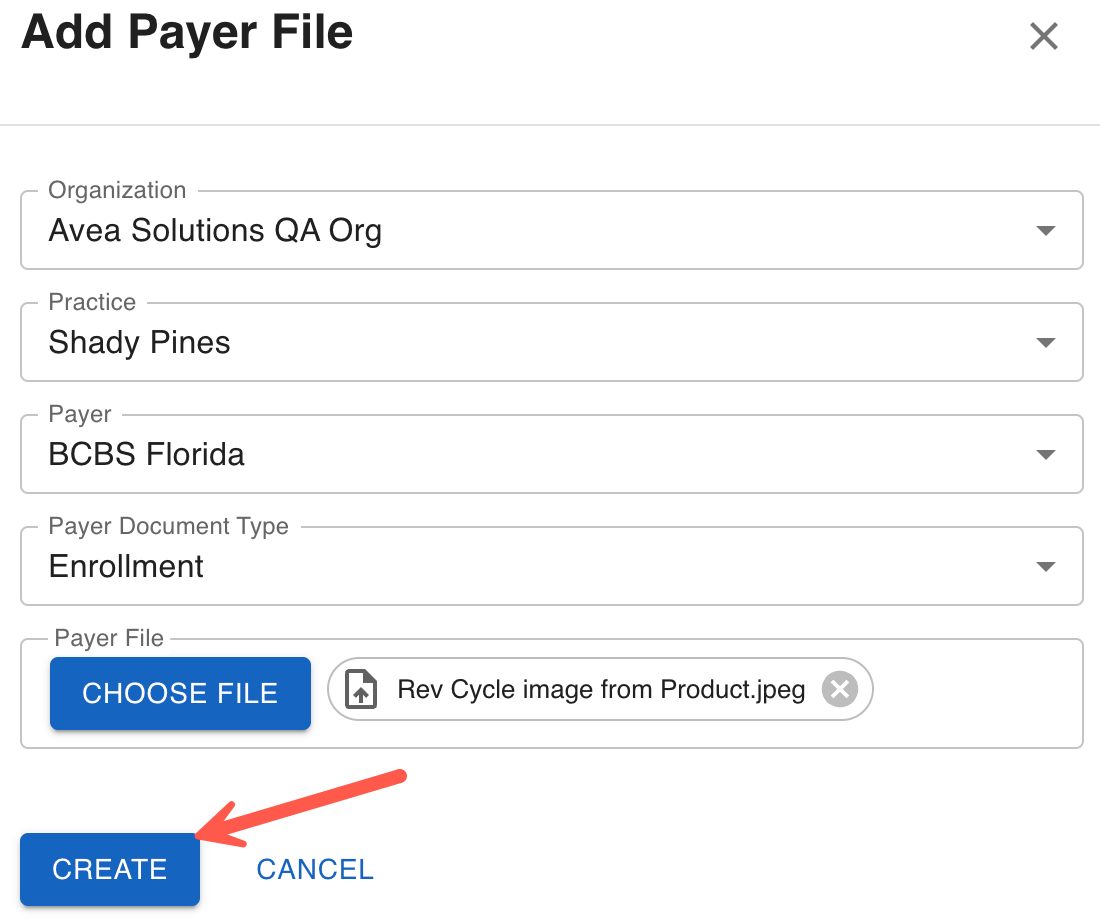The height and width of the screenshot is (922, 1100).
Task: Expand the Practice dropdown arrow
Action: [x=1045, y=342]
